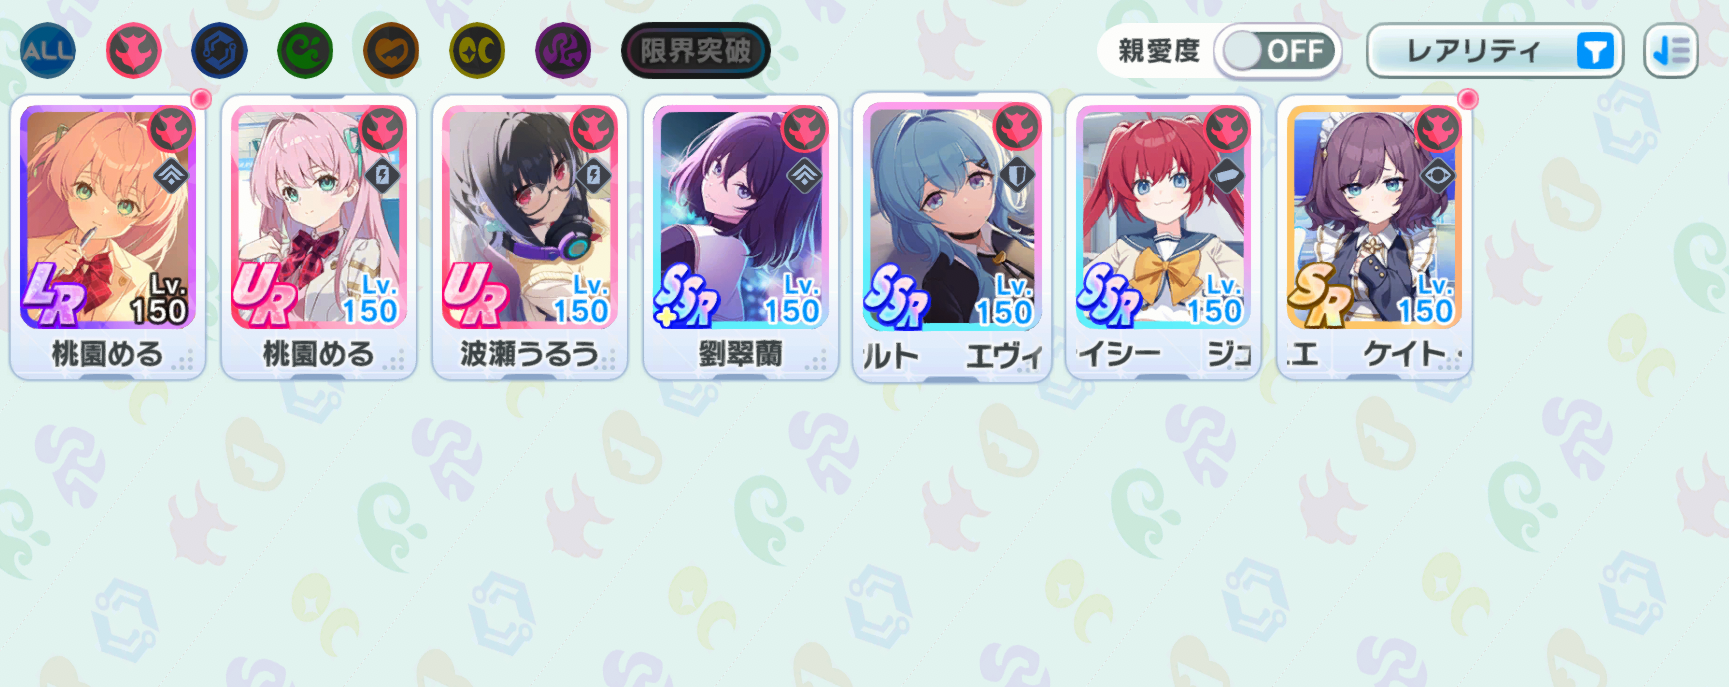Select the LR 桃園める card

(x=108, y=237)
